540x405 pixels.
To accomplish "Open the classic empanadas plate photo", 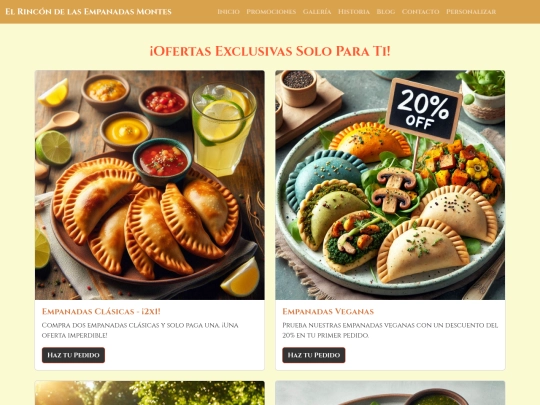I will [x=150, y=185].
